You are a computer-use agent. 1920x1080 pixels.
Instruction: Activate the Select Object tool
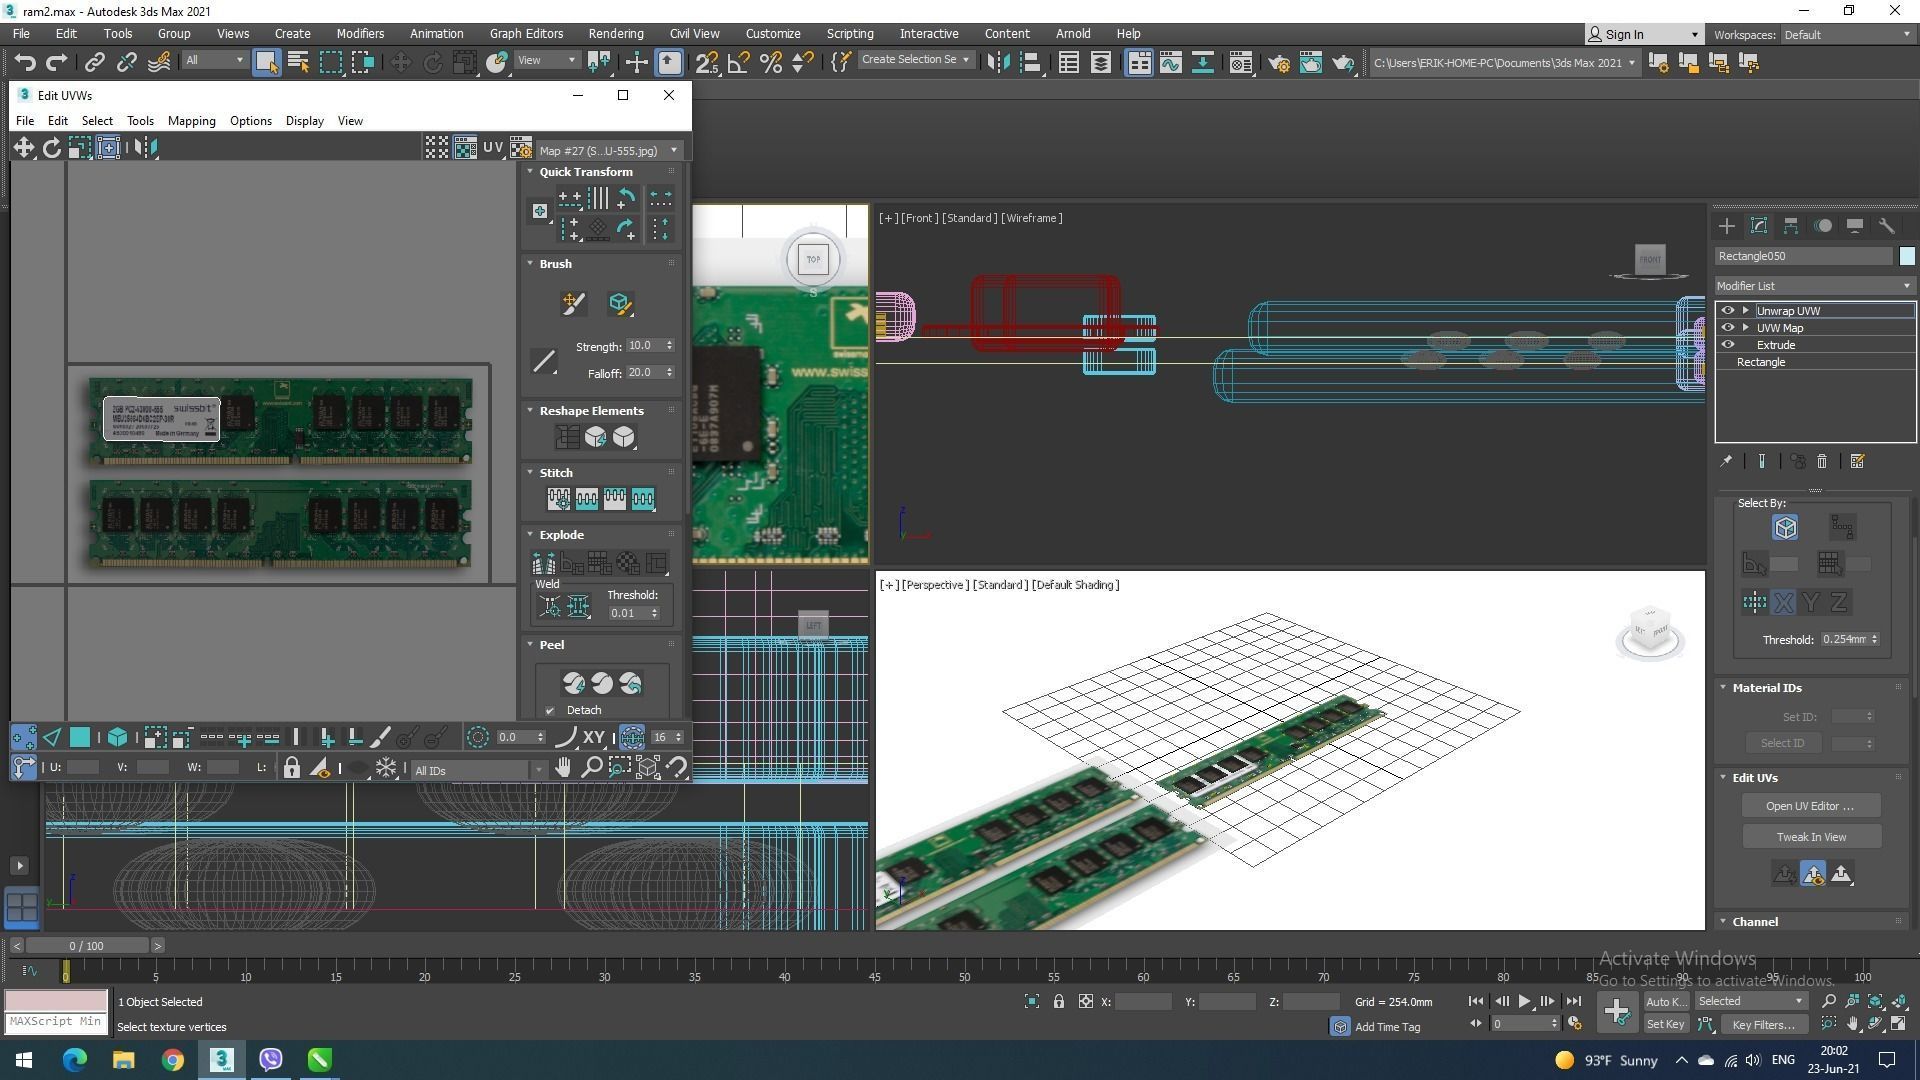[x=266, y=63]
